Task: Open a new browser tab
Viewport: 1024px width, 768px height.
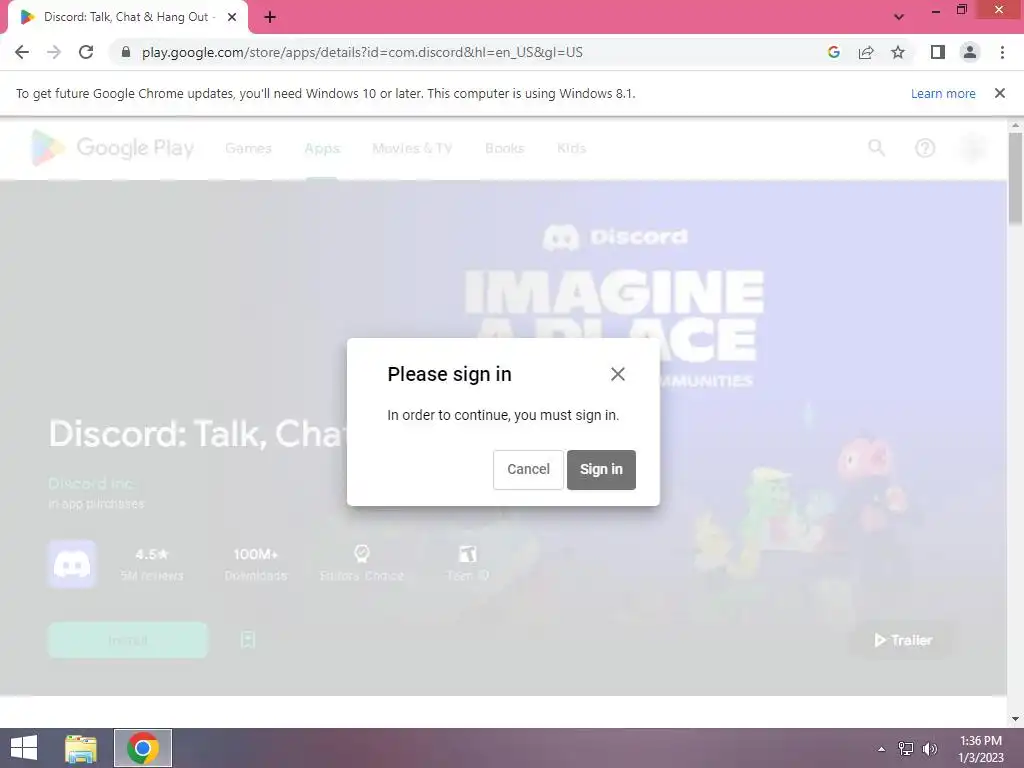Action: [270, 17]
